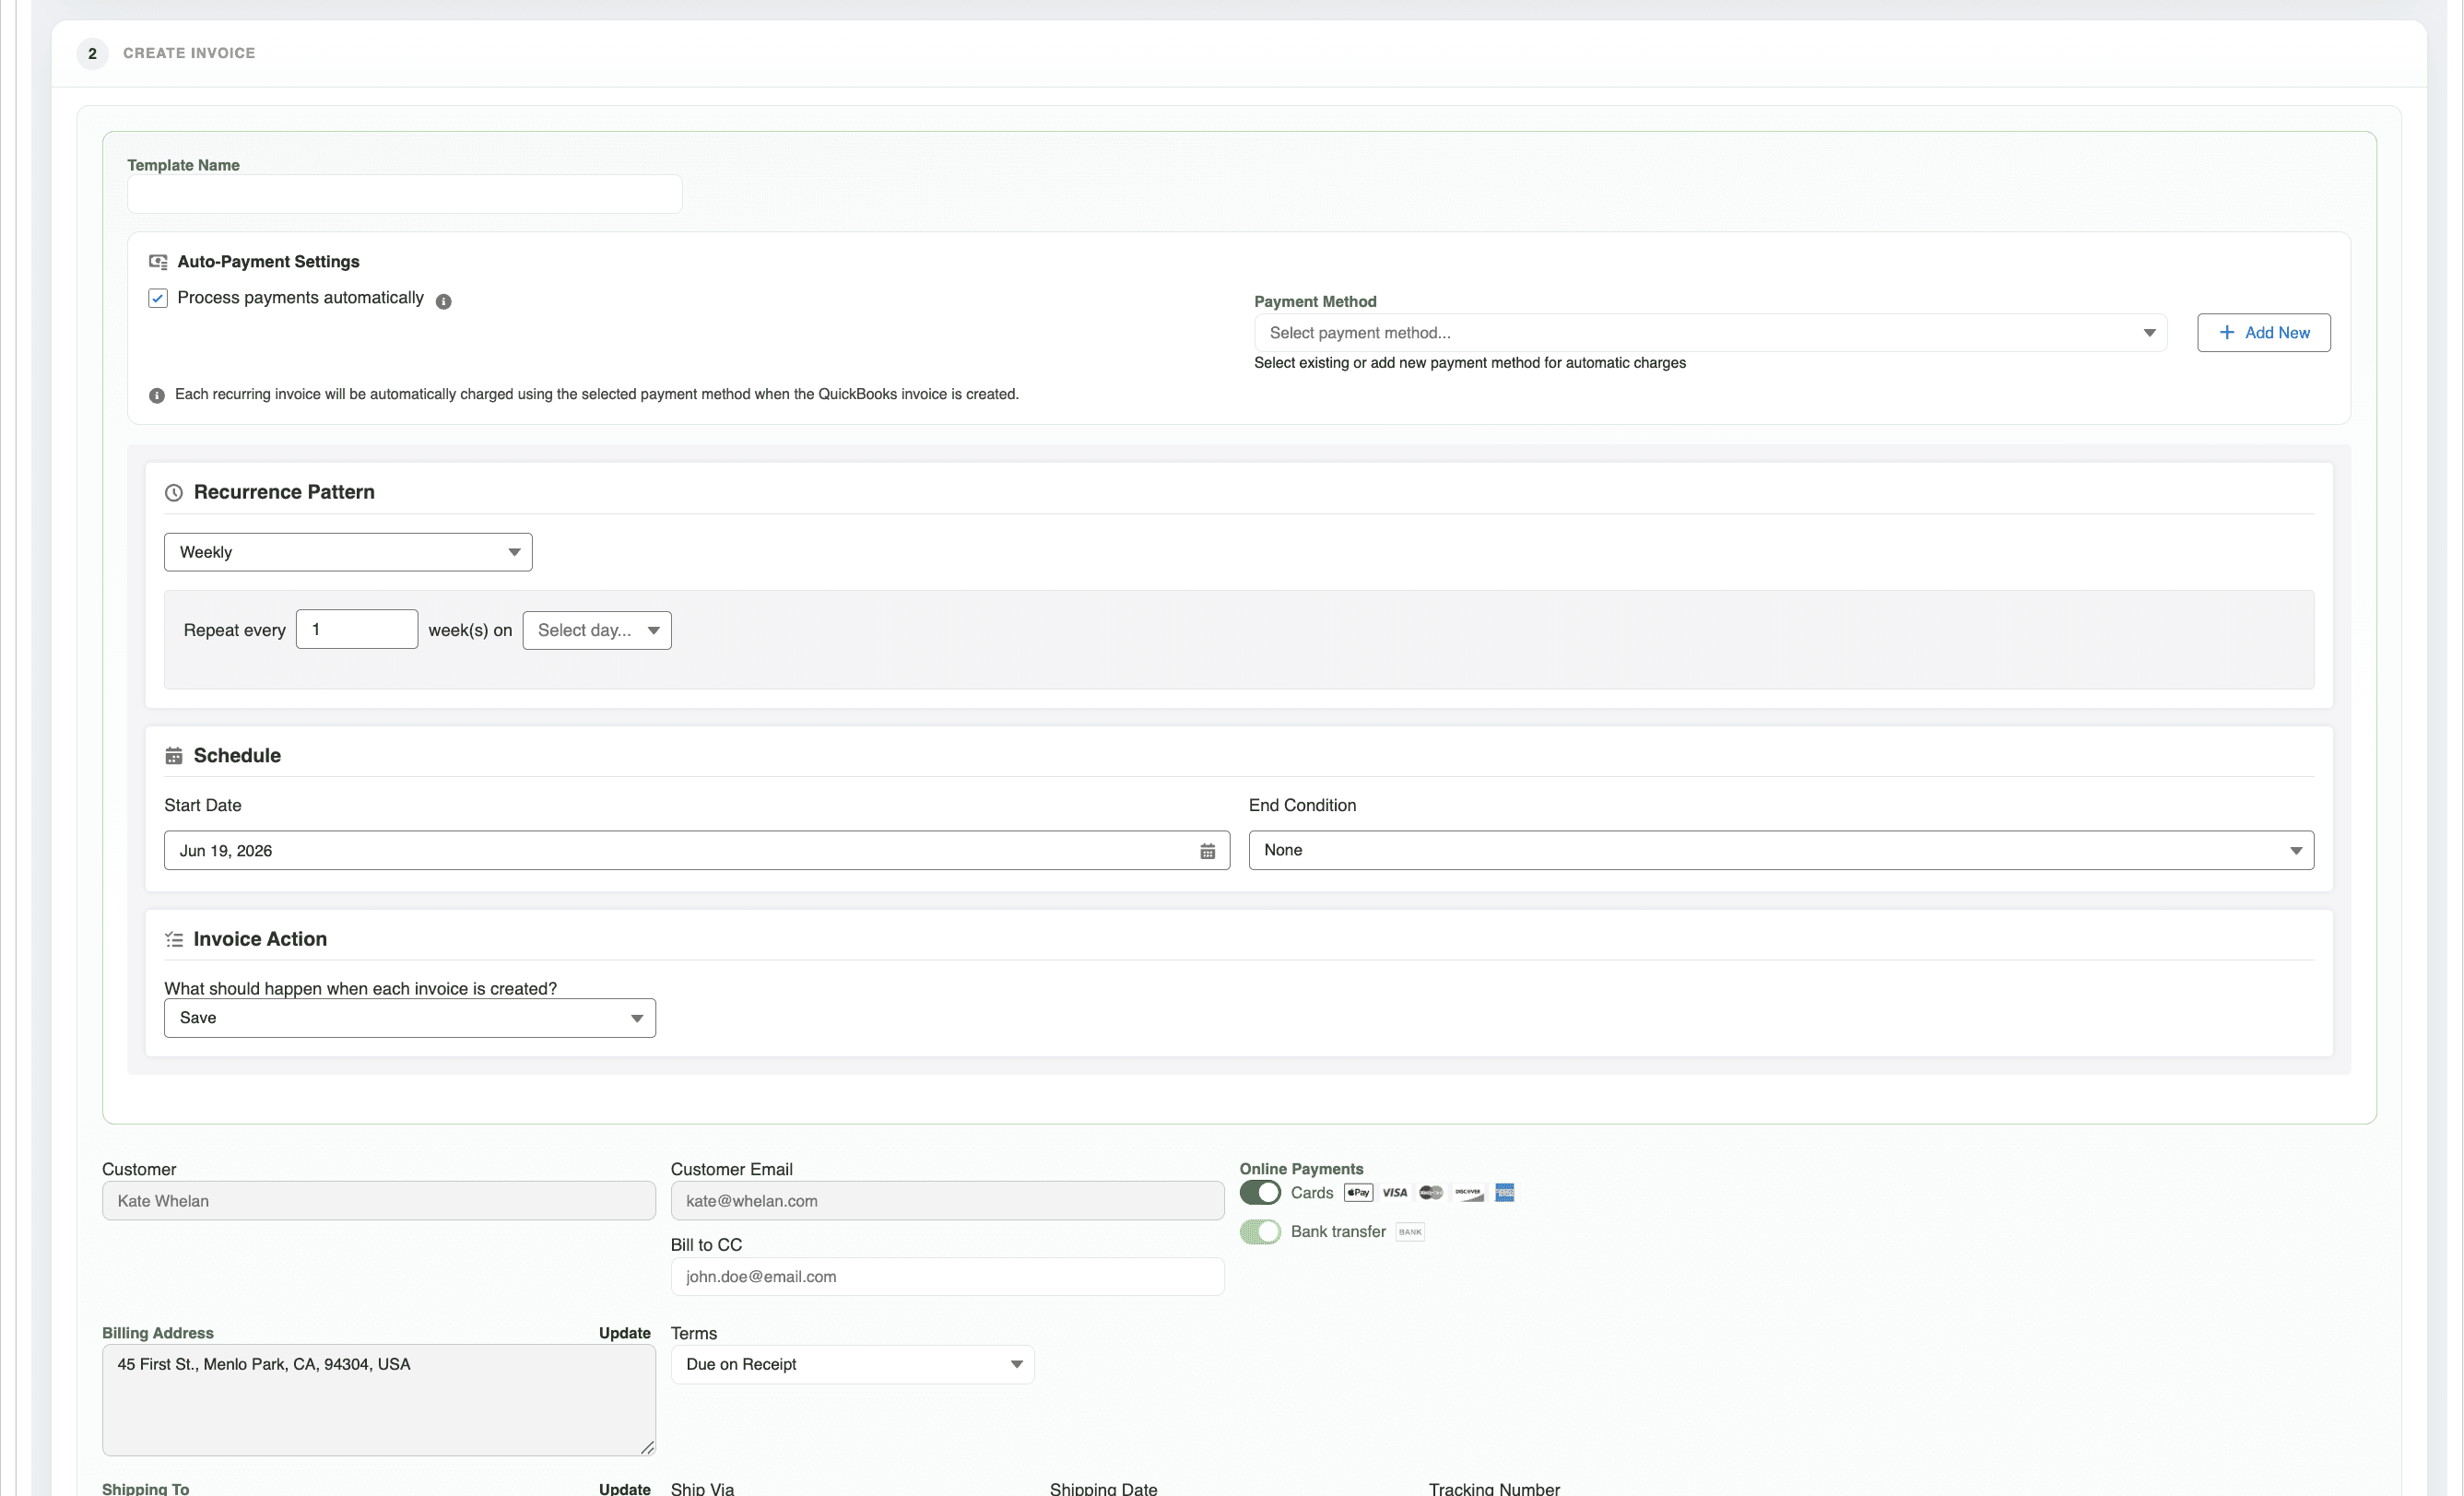This screenshot has height=1496, width=2464.
Task: Click the step 2 number badge
Action: [x=92, y=53]
